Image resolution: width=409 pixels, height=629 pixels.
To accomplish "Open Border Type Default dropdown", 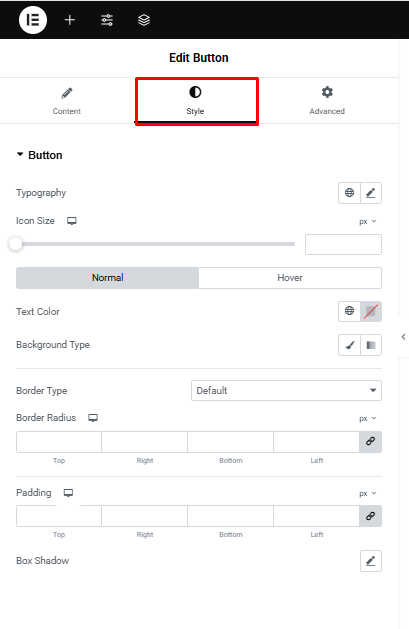I will 286,390.
